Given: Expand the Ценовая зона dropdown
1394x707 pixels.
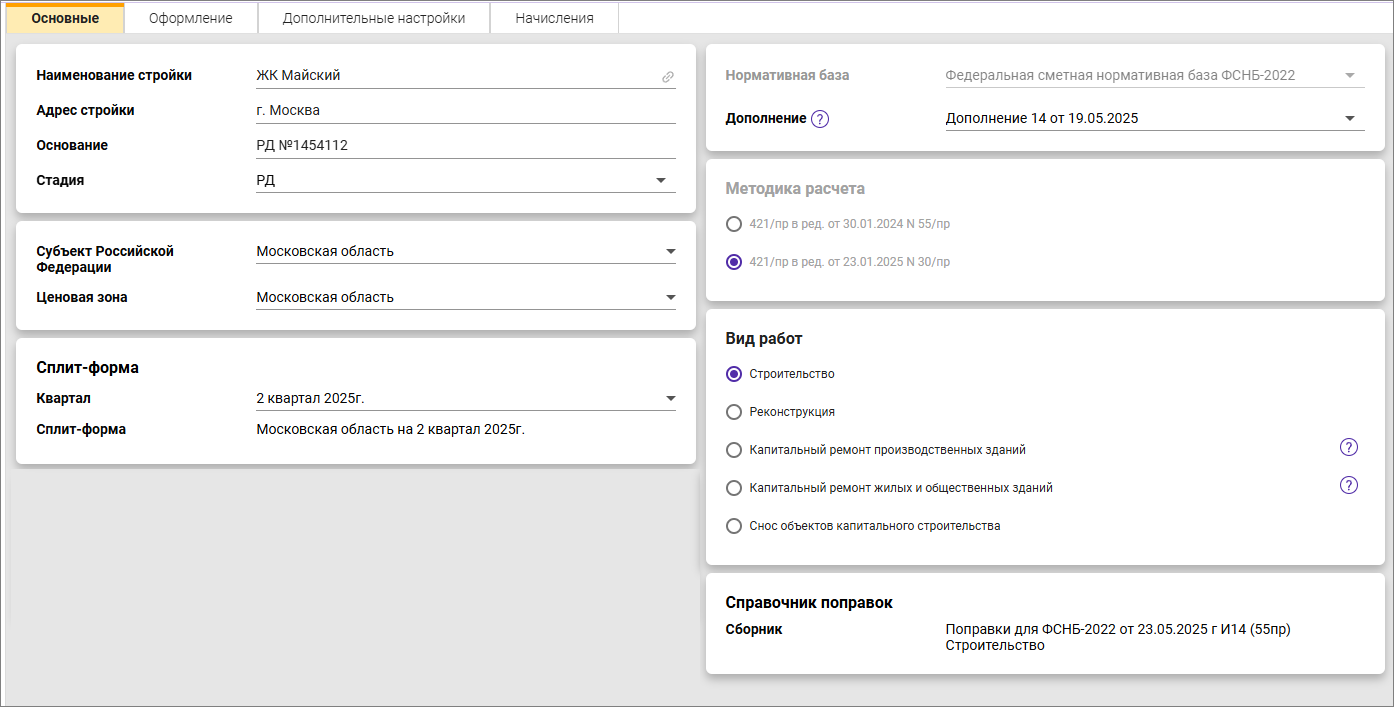Looking at the screenshot, I should (669, 298).
